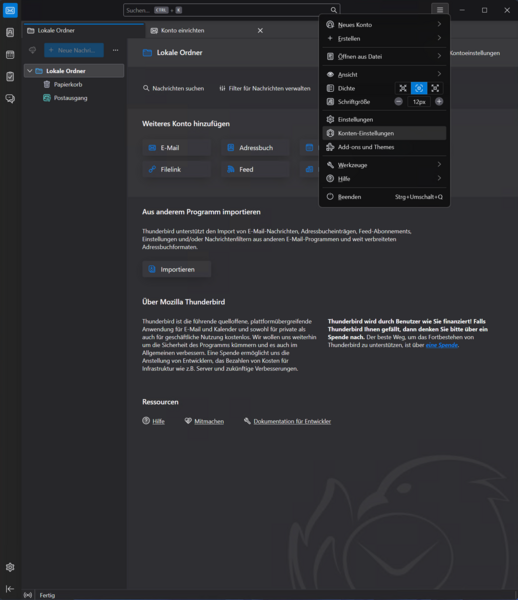Select relaxed density icon

pos(435,88)
